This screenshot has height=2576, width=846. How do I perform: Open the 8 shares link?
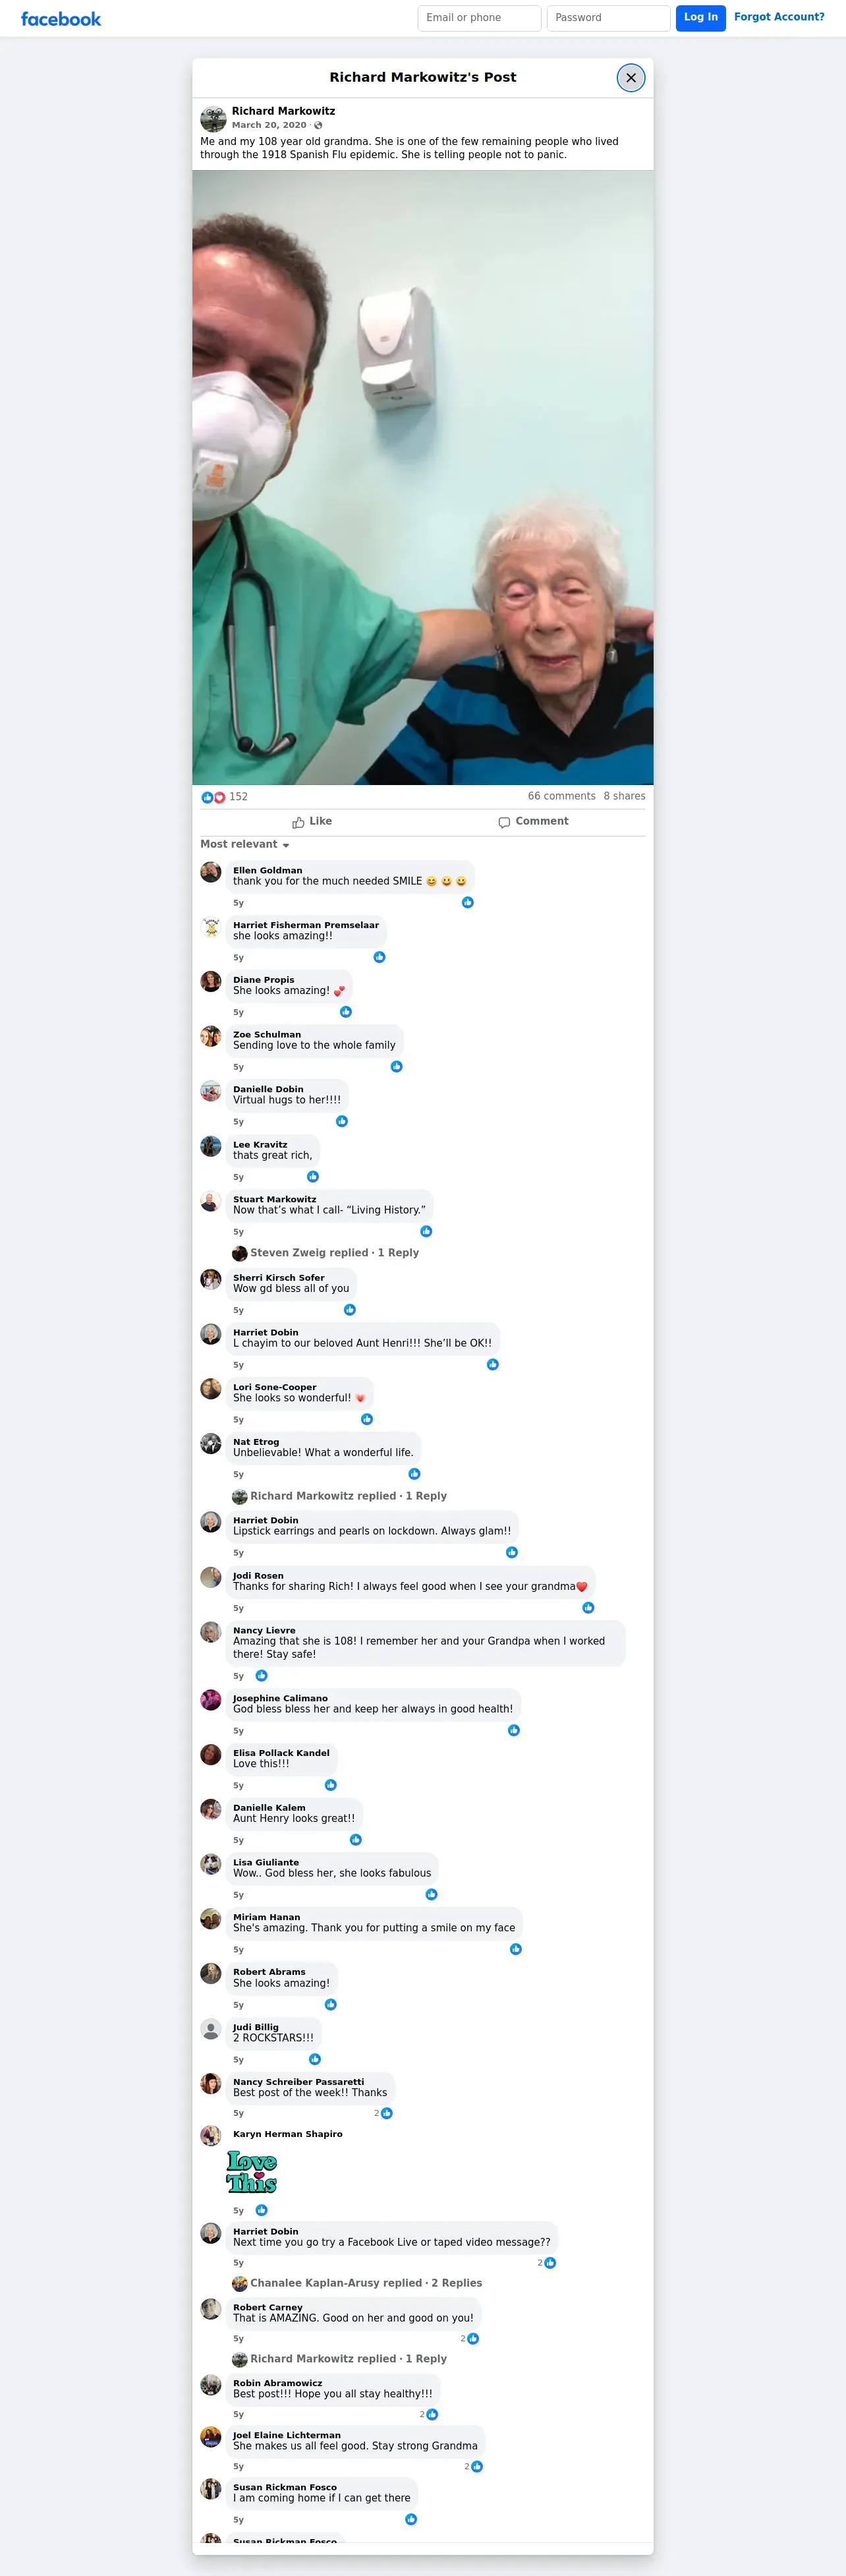point(624,797)
